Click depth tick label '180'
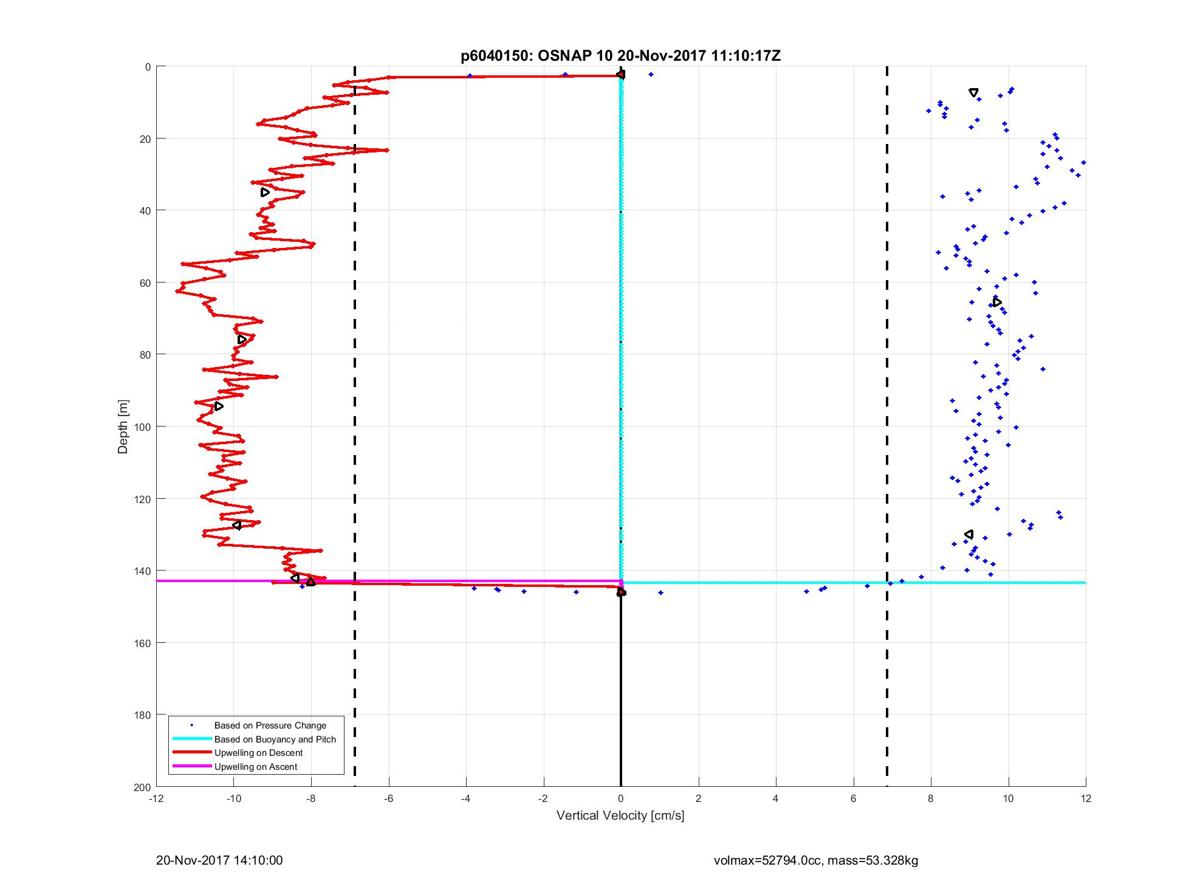 [142, 715]
